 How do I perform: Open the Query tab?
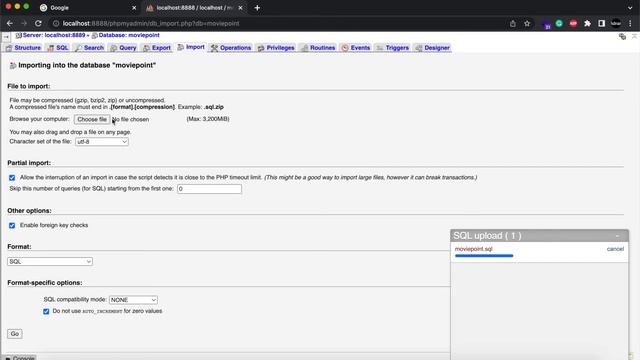[123, 48]
